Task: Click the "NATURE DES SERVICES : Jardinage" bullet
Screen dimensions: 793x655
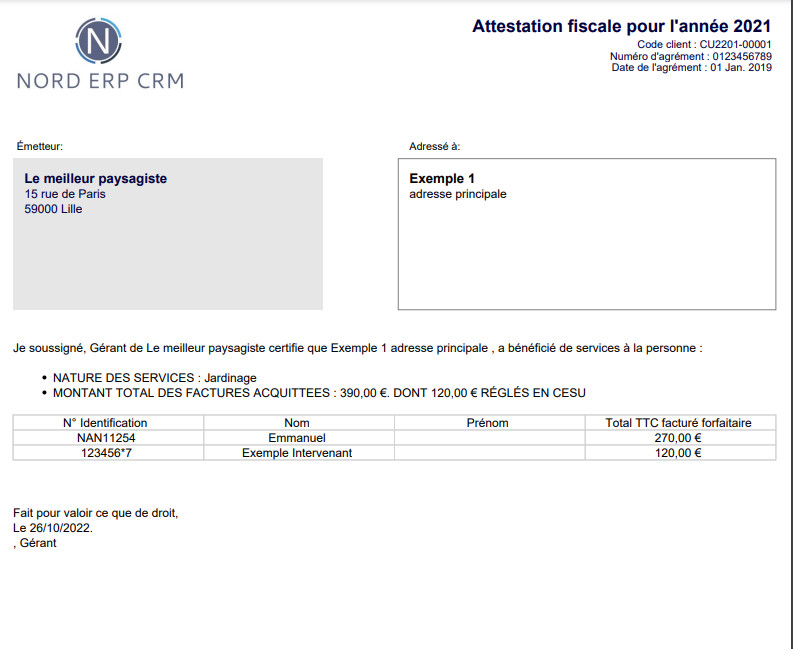Action: pos(155,378)
